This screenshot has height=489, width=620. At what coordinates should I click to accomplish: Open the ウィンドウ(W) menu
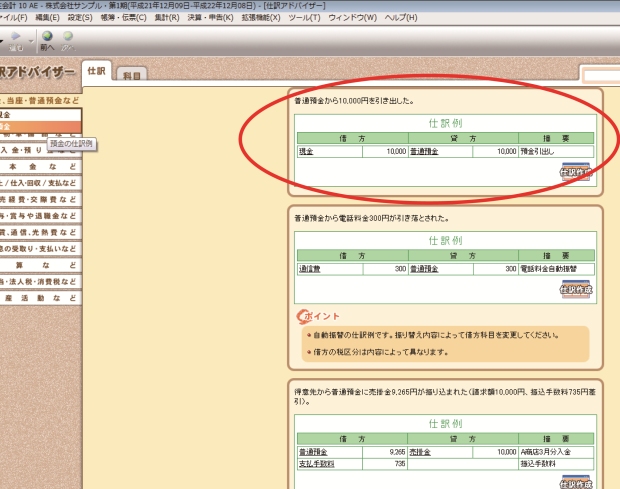[x=352, y=18]
